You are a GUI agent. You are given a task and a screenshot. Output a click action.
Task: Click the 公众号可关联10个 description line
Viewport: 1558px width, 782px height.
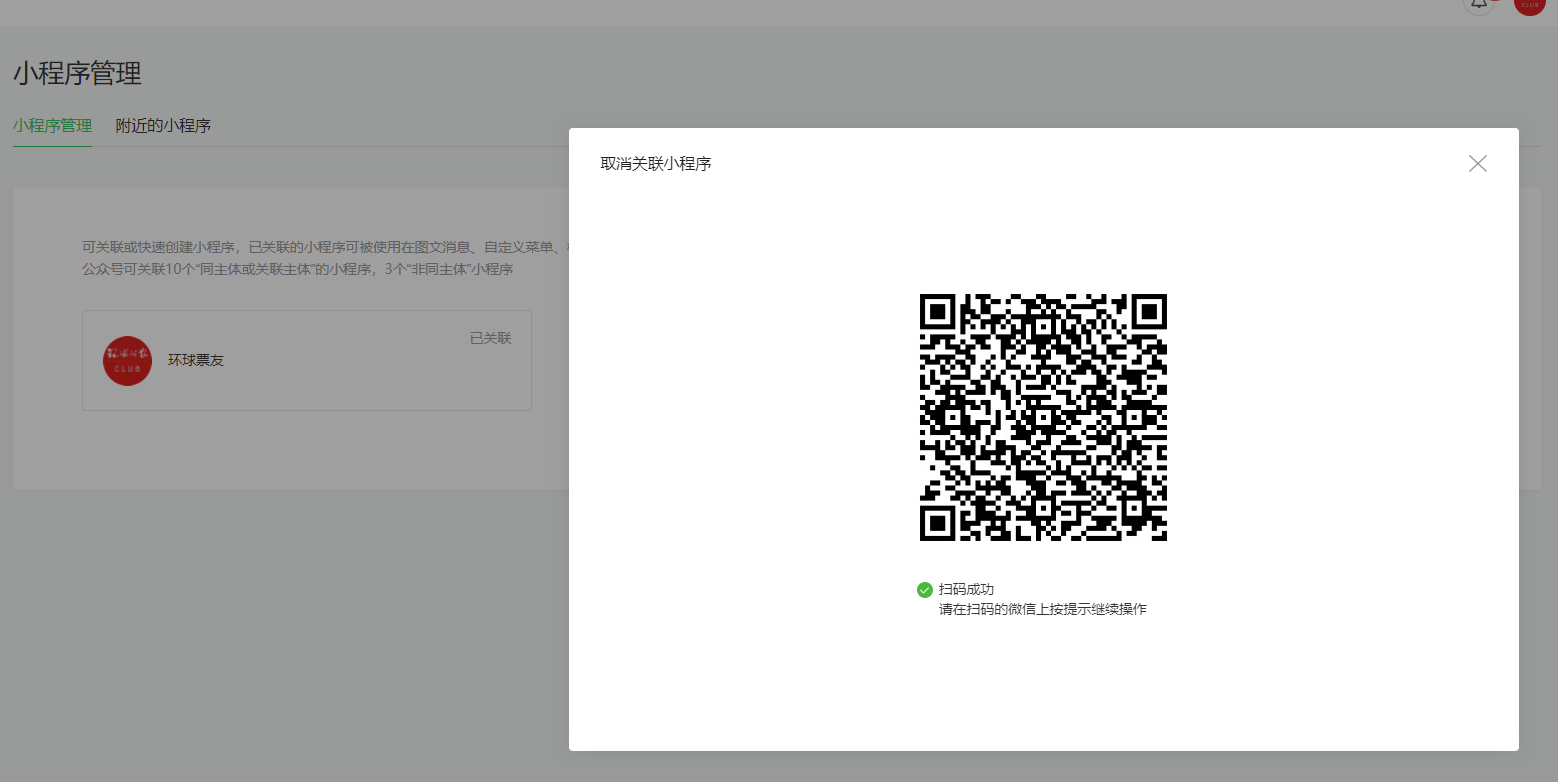coord(298,269)
